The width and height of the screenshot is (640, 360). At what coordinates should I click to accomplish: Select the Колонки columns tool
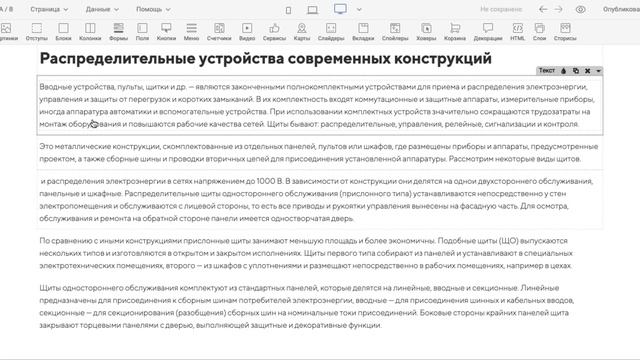(x=90, y=32)
